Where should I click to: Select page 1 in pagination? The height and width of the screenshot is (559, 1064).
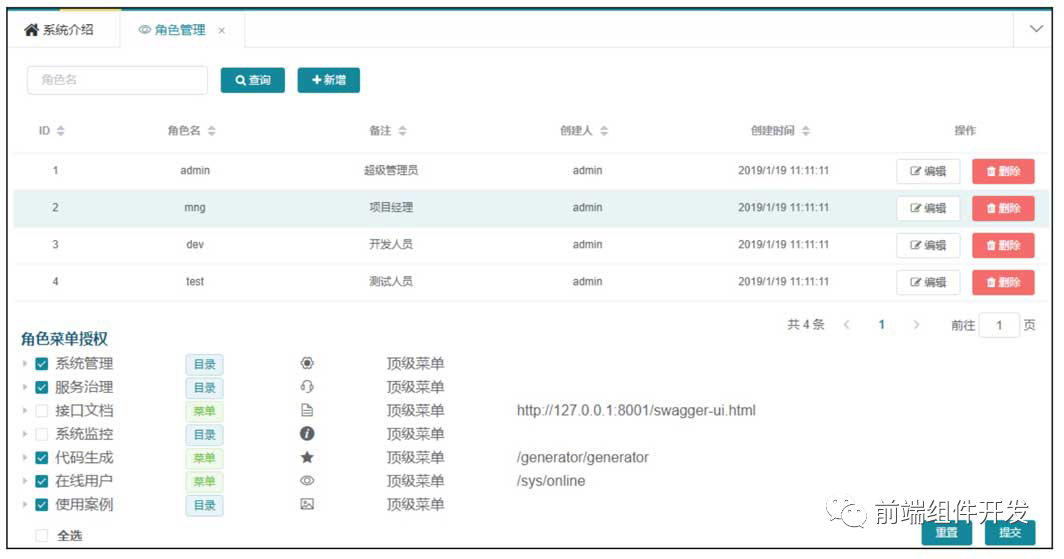tap(881, 325)
